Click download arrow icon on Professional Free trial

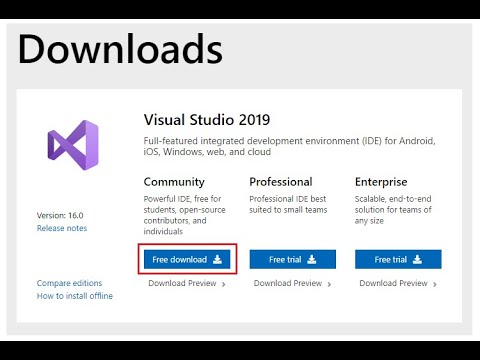[x=312, y=259]
